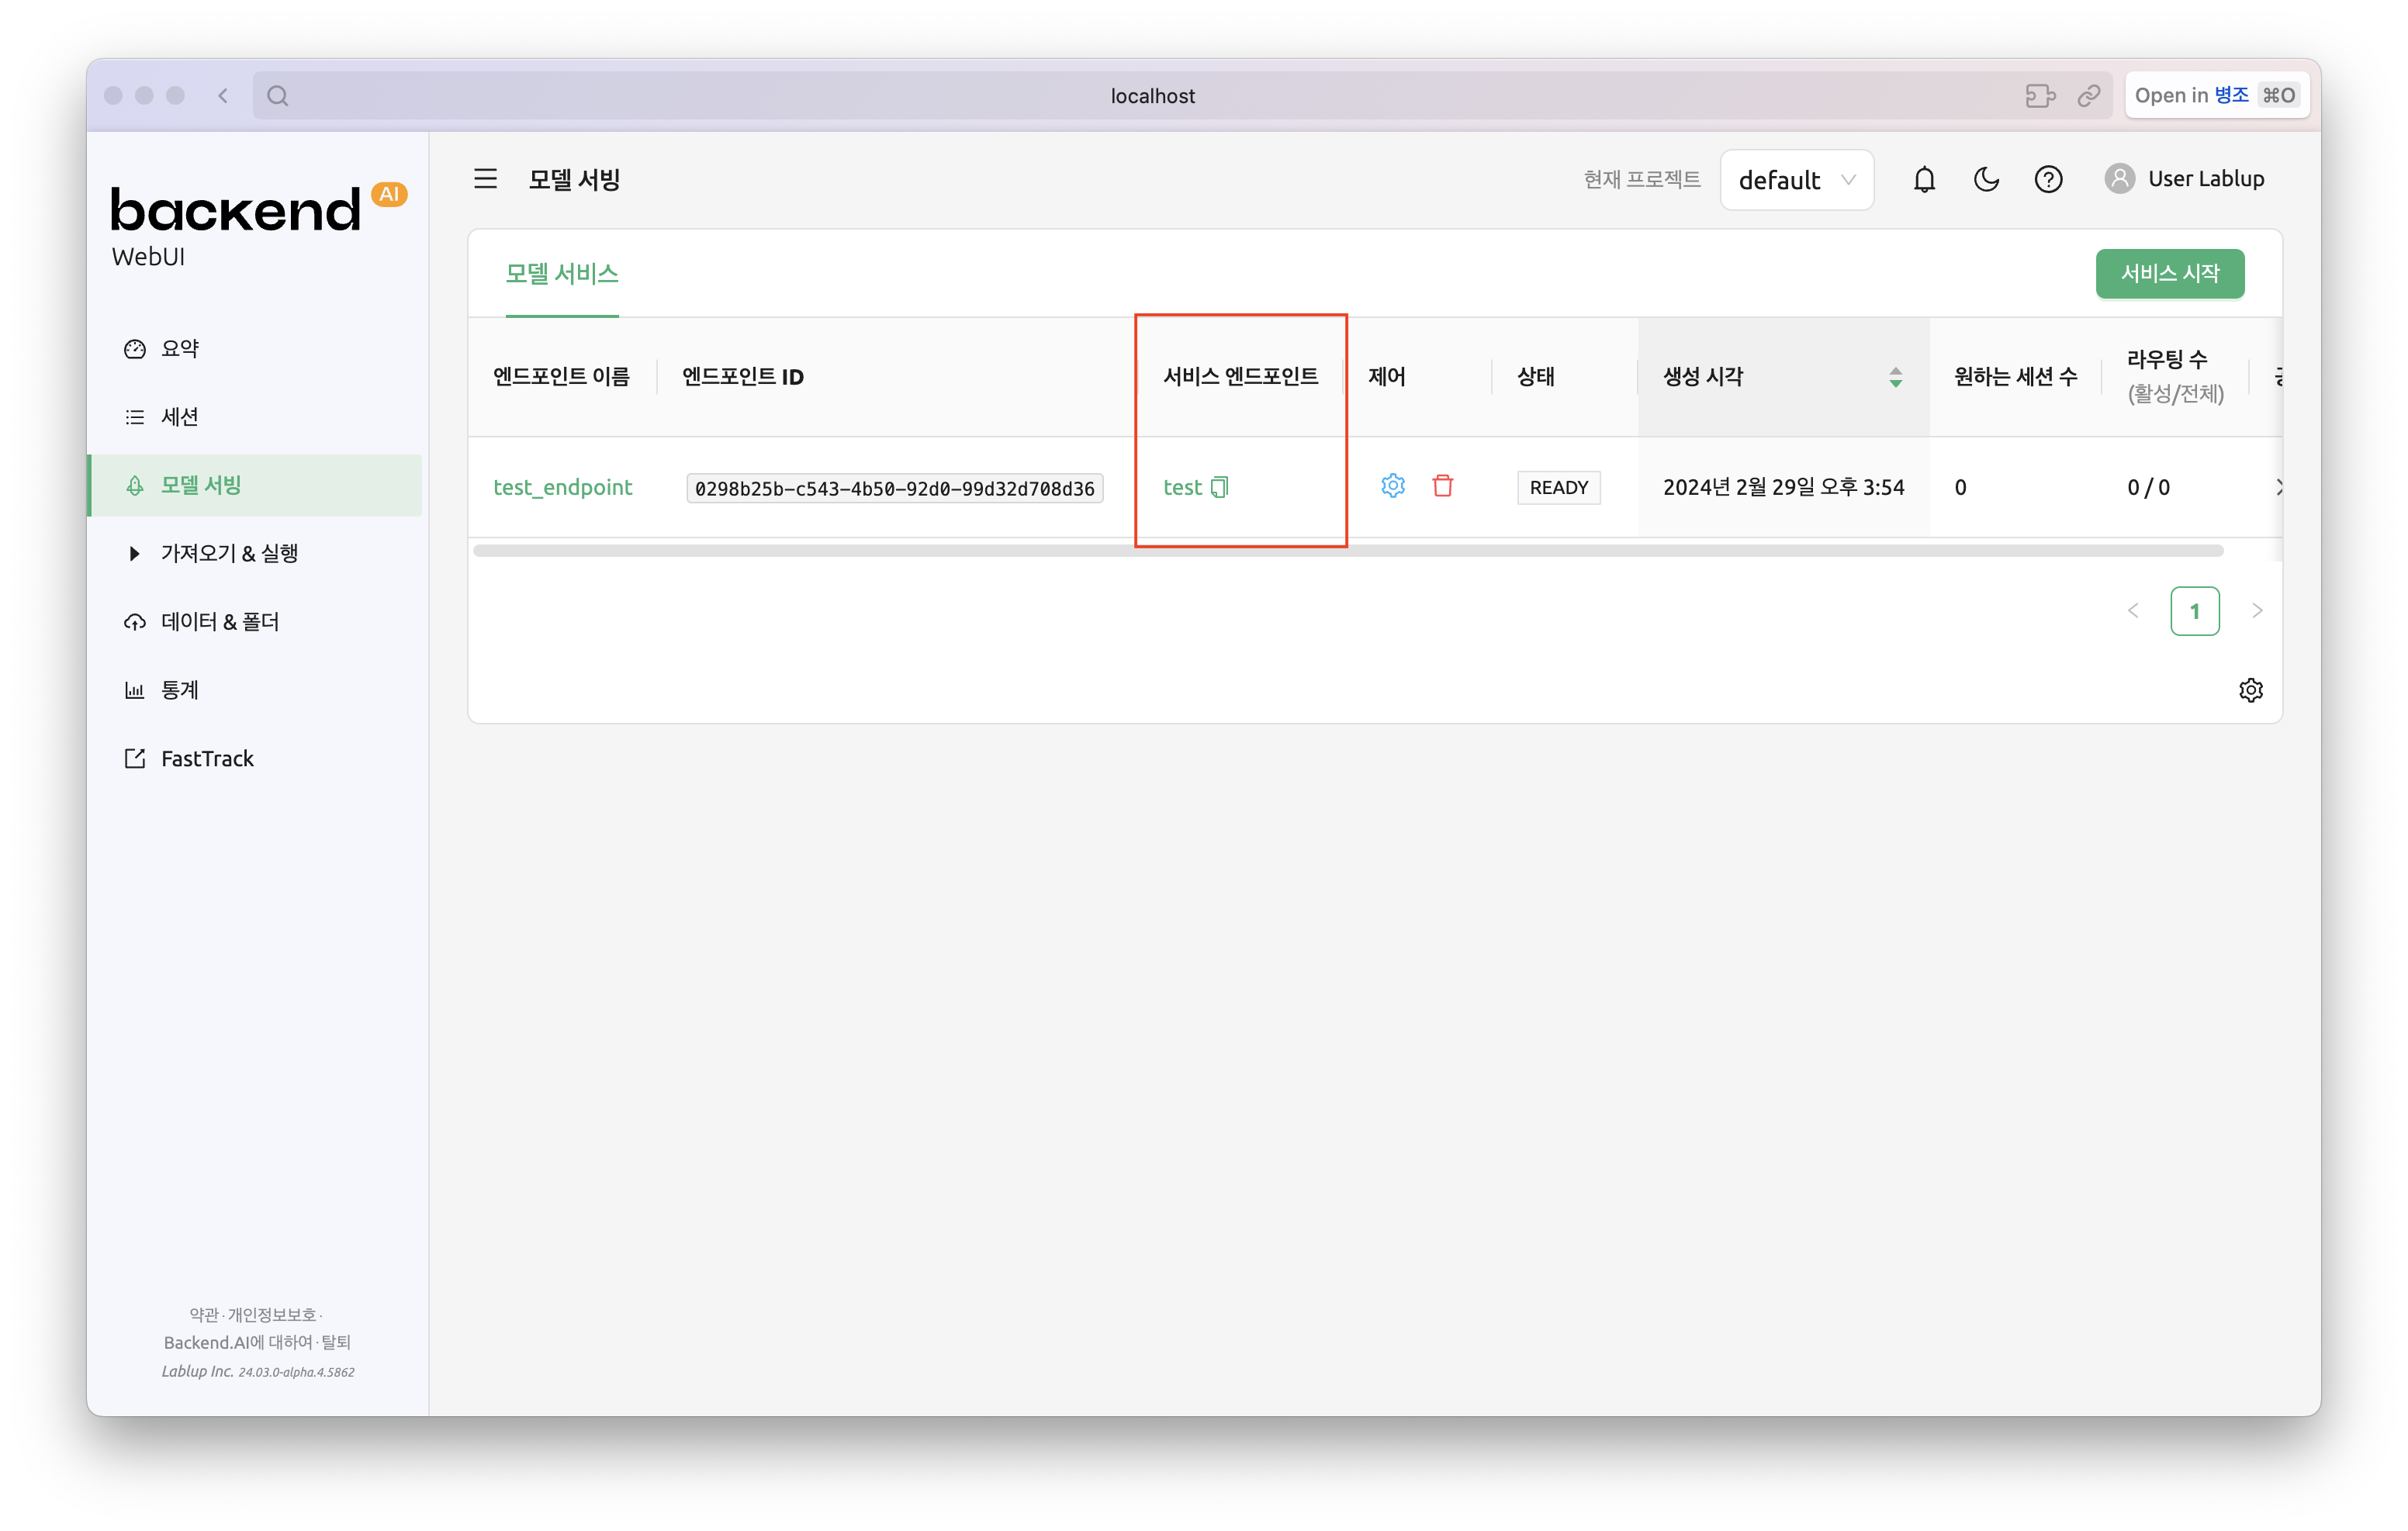The width and height of the screenshot is (2408, 1531).
Task: Toggle dark mode with the moon icon
Action: point(1986,180)
